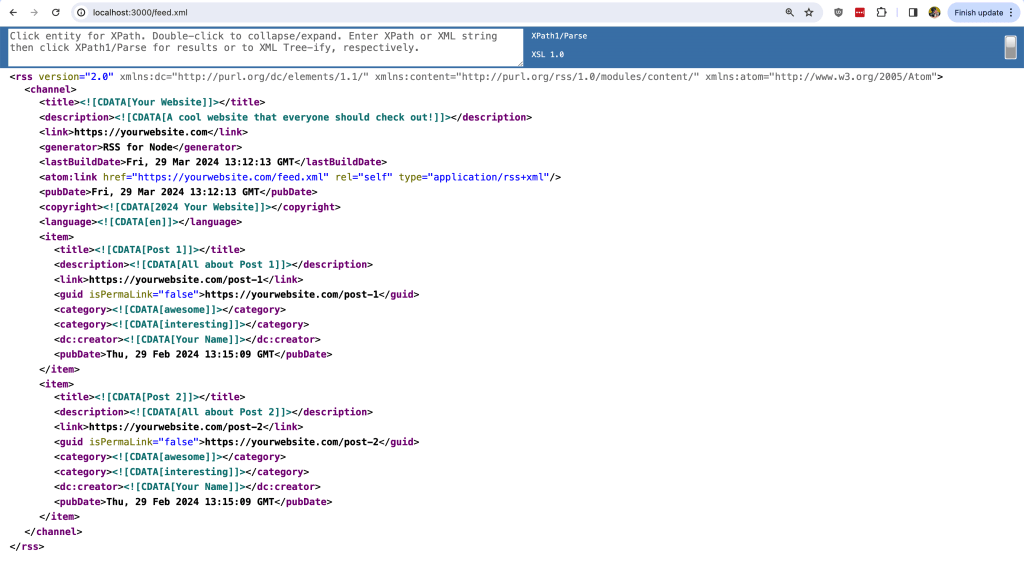1024x567 pixels.
Task: Reload the feed.xml page
Action: click(56, 12)
